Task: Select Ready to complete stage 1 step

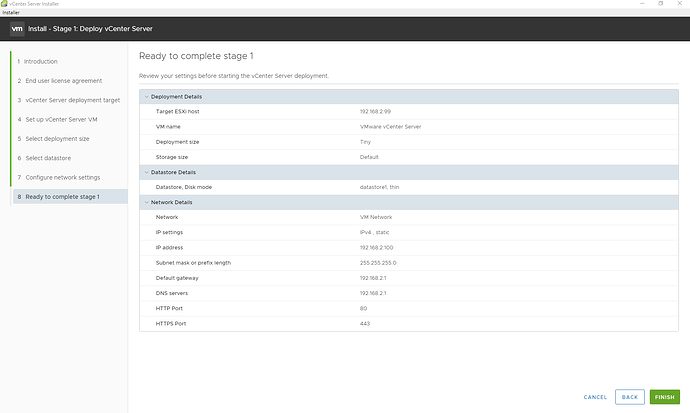Action: 62,197
